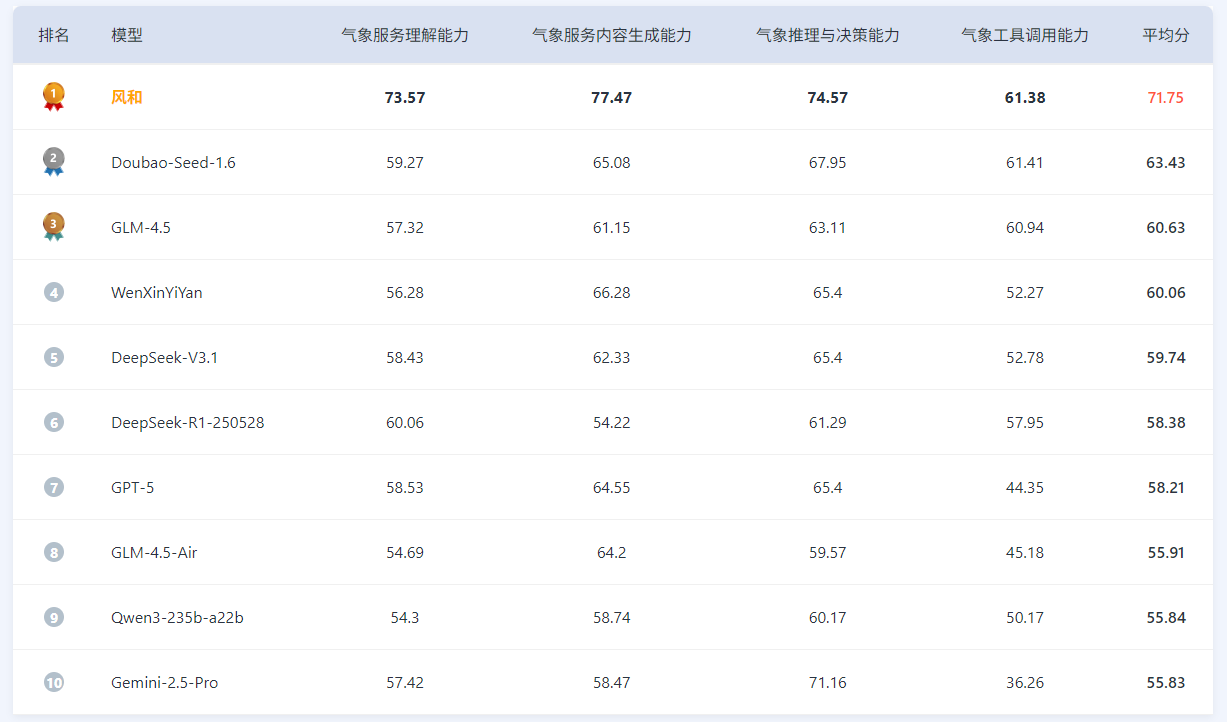Click the gold rank 1 medal icon
Screen dimensions: 1227x722
pyautogui.click(x=54, y=96)
